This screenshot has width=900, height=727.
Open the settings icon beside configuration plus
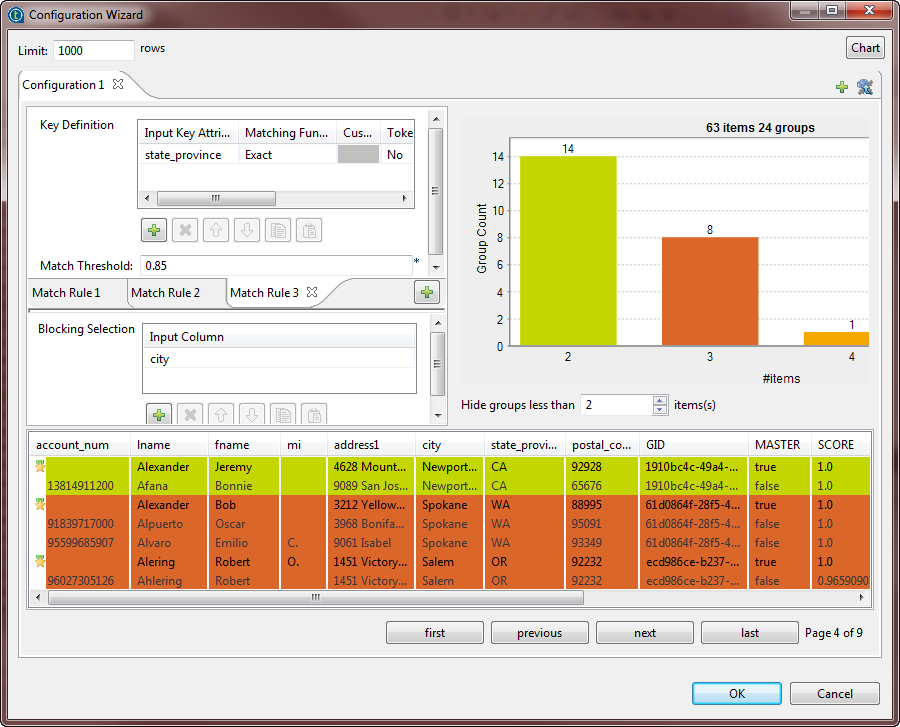pyautogui.click(x=865, y=87)
